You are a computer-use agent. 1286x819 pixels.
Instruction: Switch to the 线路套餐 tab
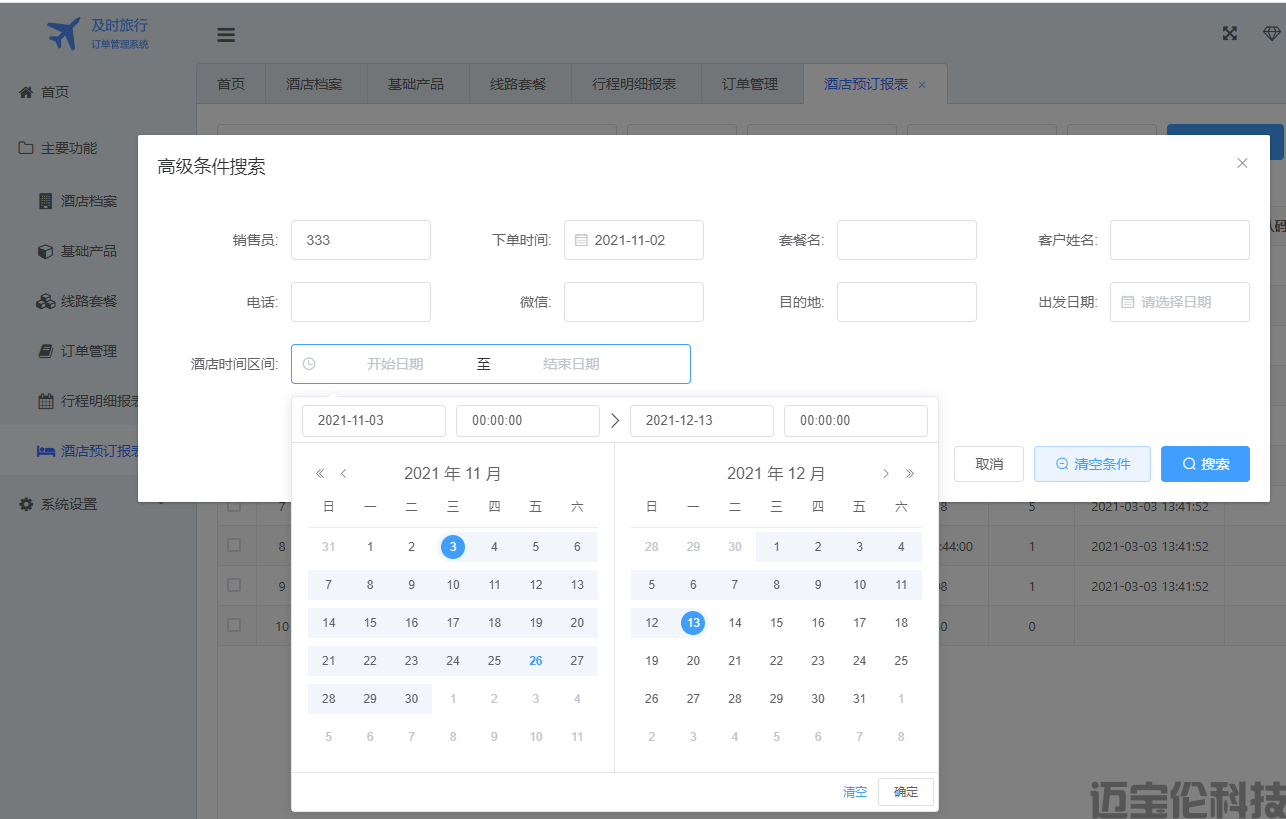coord(518,84)
